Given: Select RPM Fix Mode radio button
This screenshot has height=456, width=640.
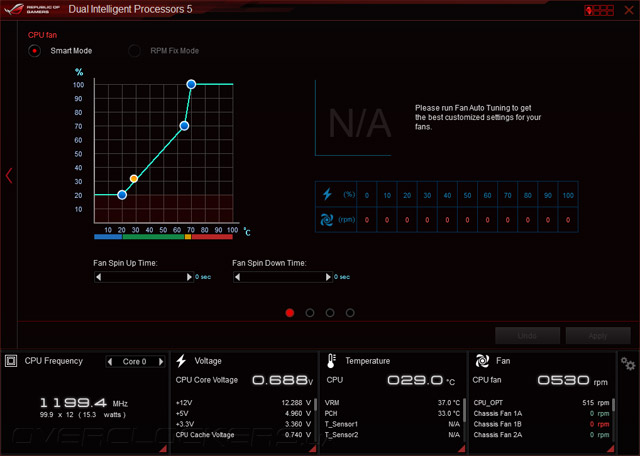Looking at the screenshot, I should click(134, 51).
